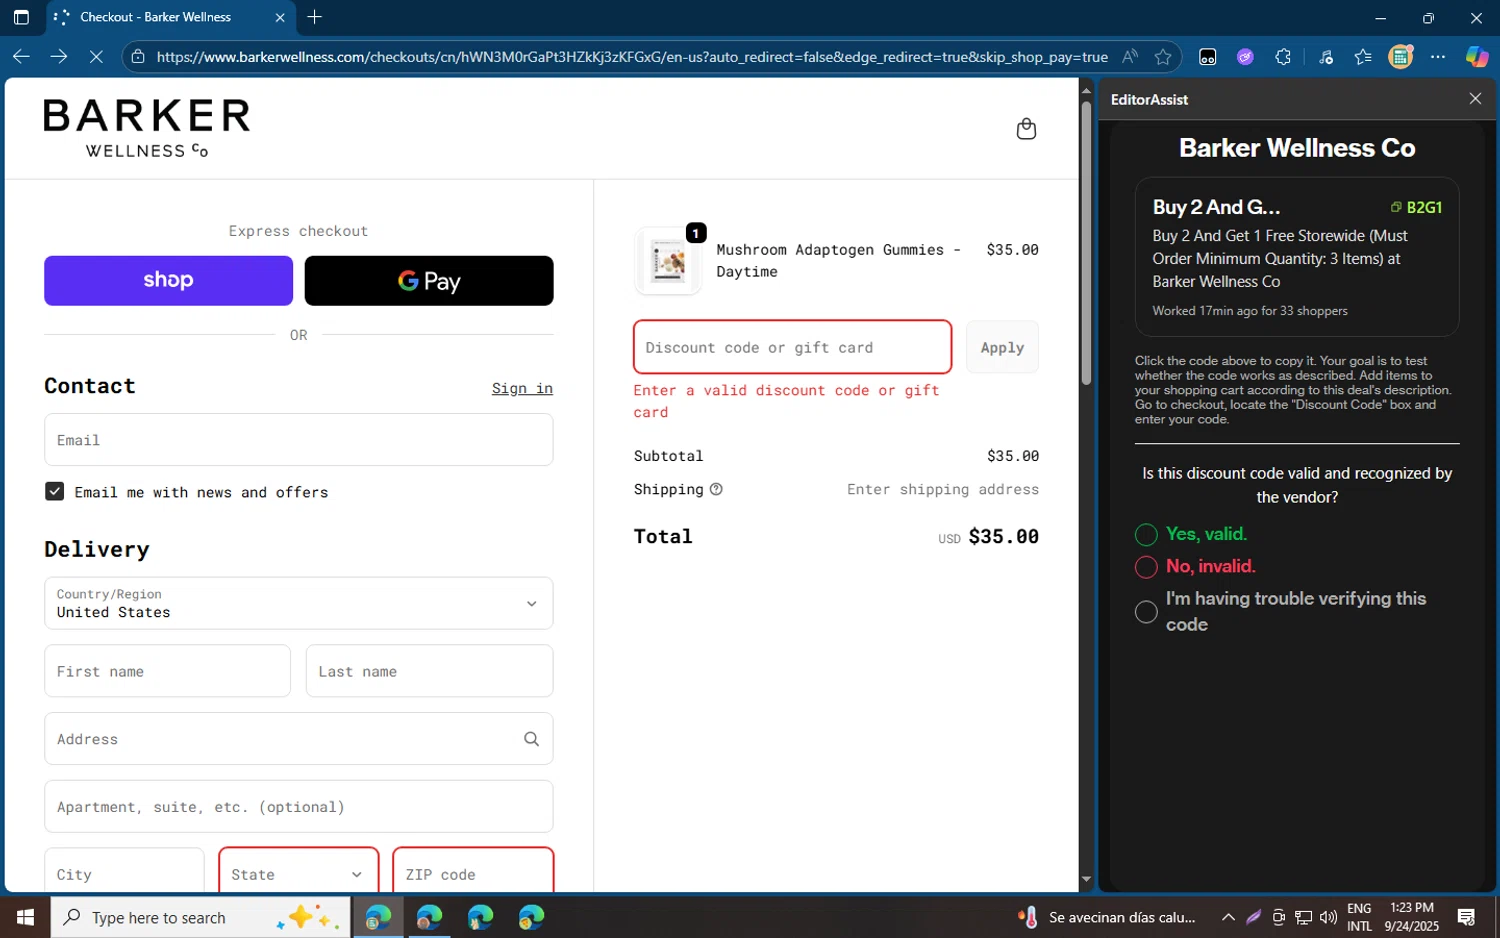Focus the Email input field
The width and height of the screenshot is (1500, 938).
[x=298, y=440]
